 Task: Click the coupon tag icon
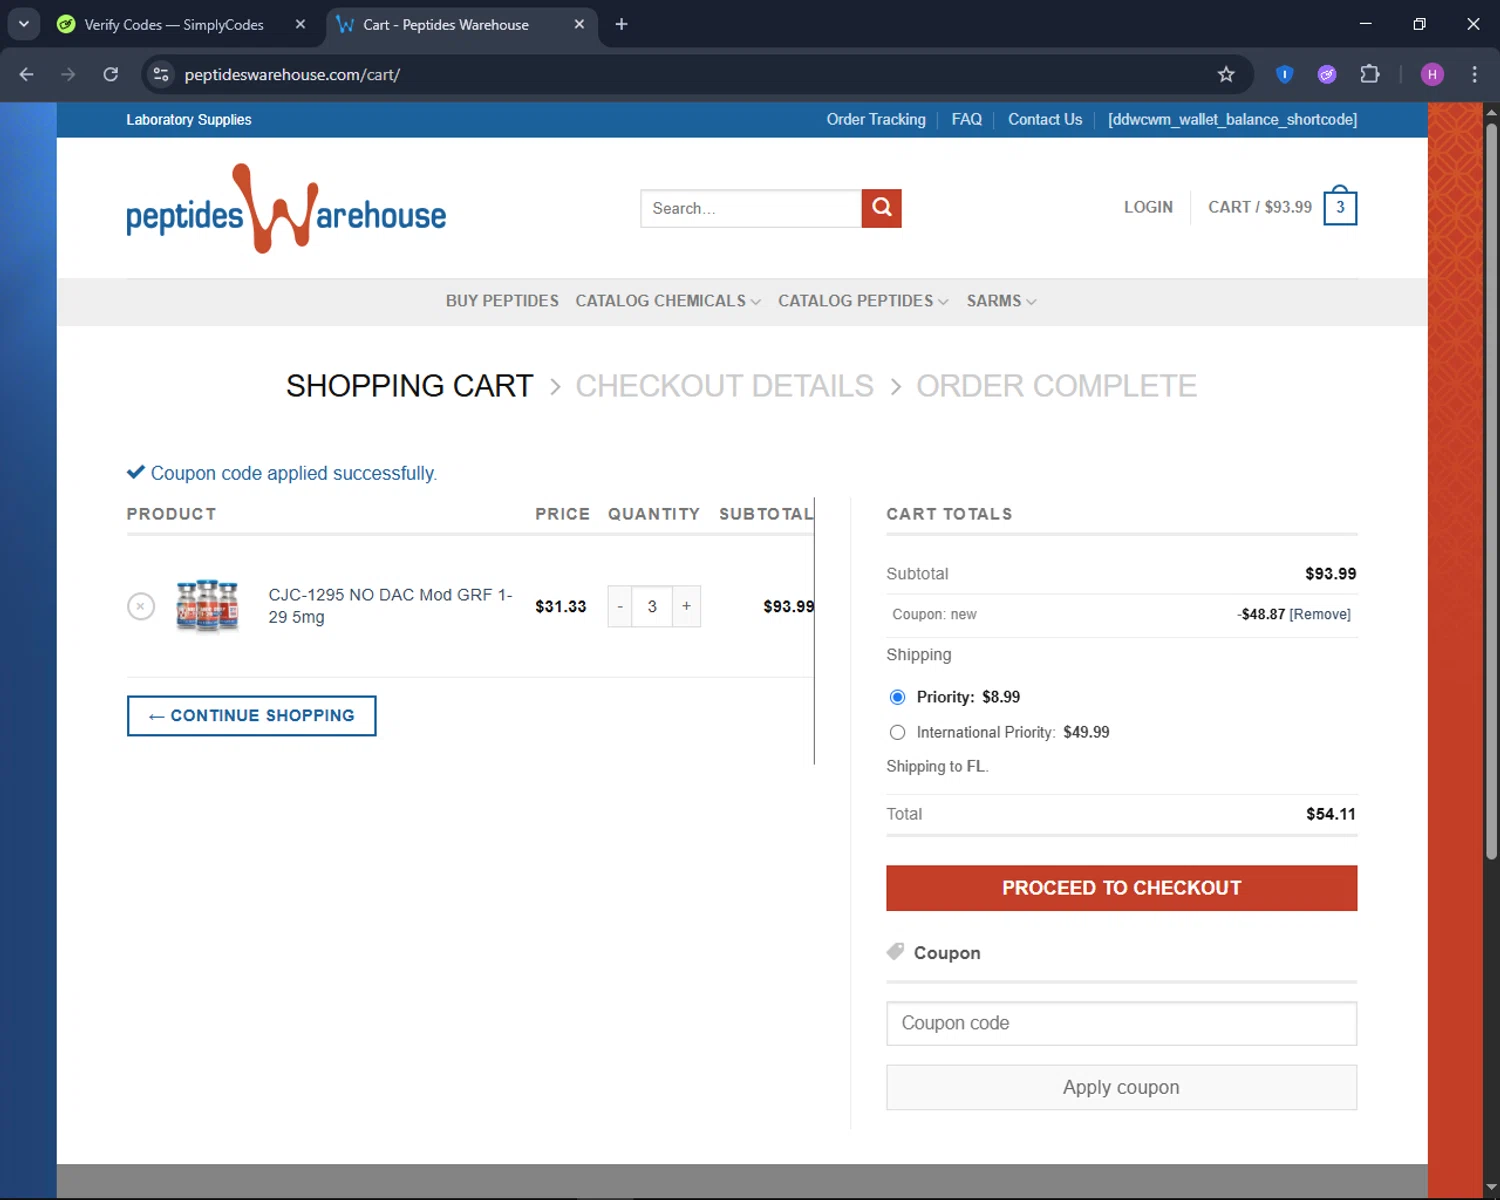895,951
